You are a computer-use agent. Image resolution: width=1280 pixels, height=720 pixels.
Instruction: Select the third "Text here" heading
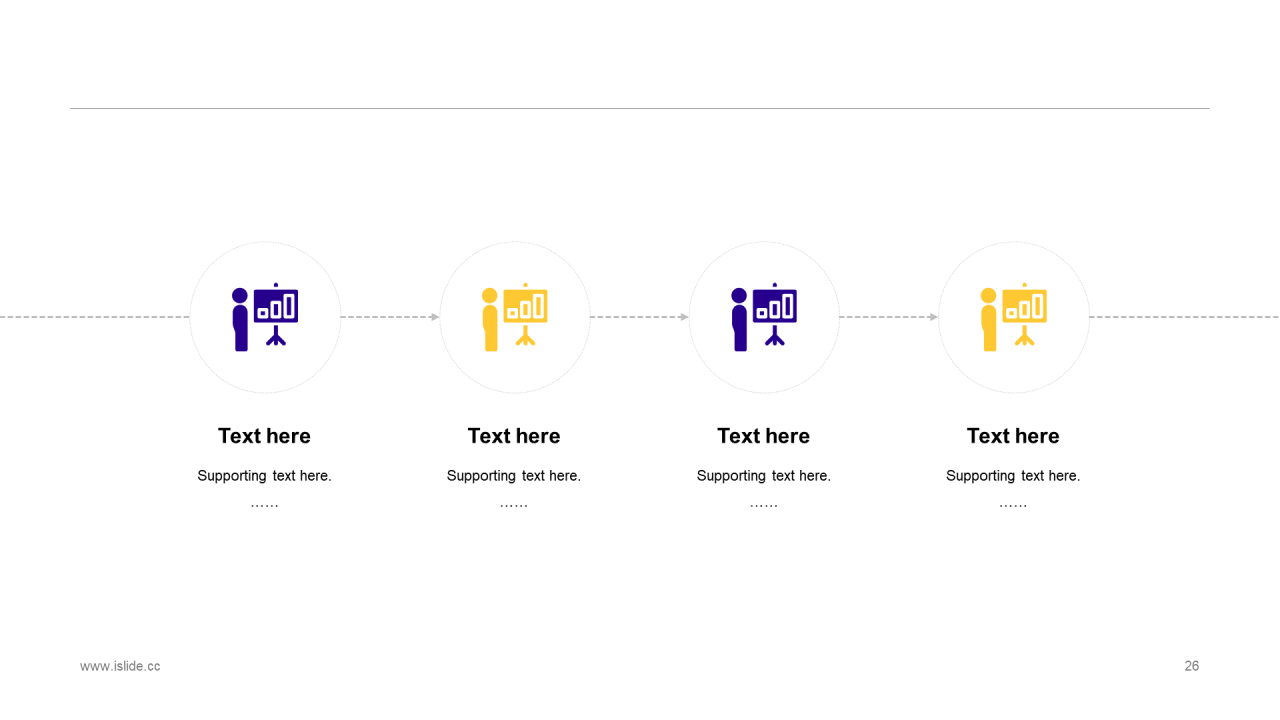point(763,436)
